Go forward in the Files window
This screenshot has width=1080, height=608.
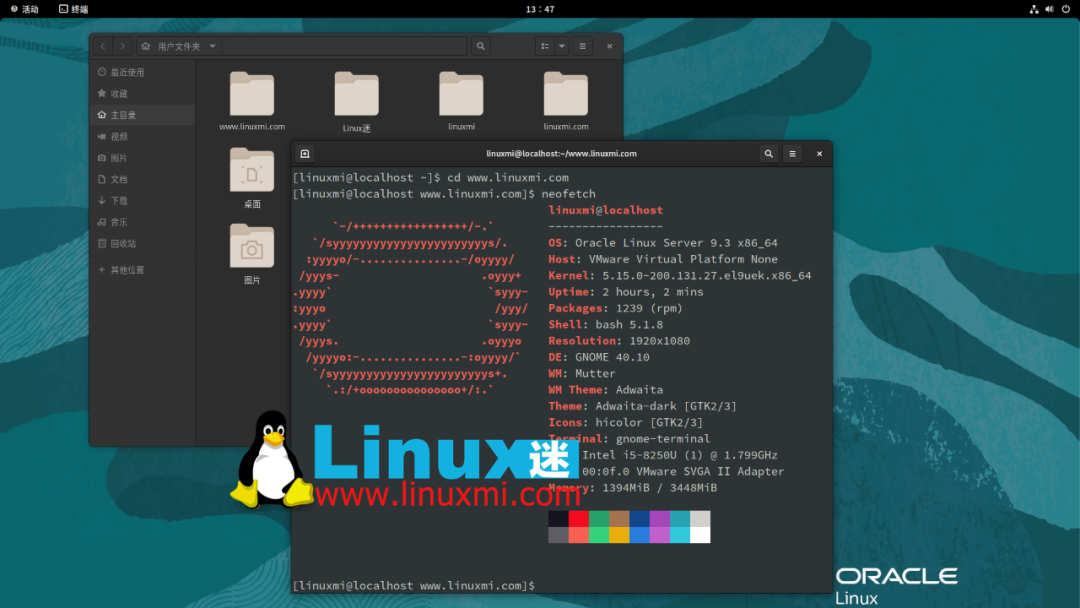[123, 46]
